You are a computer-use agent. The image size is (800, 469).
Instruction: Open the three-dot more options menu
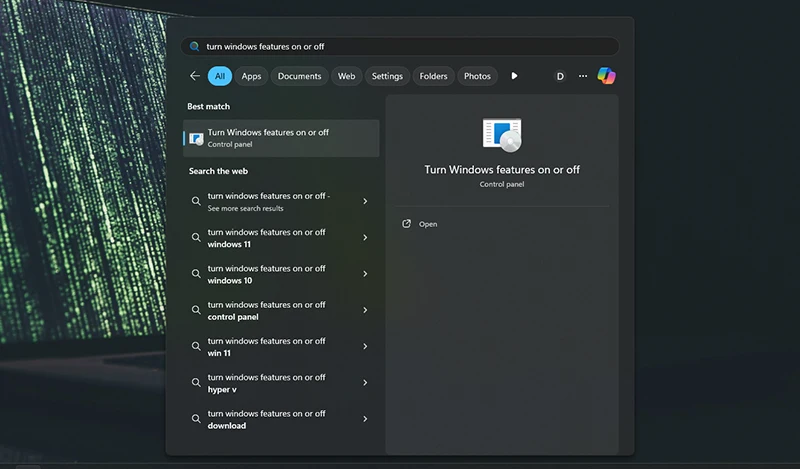[x=583, y=76]
